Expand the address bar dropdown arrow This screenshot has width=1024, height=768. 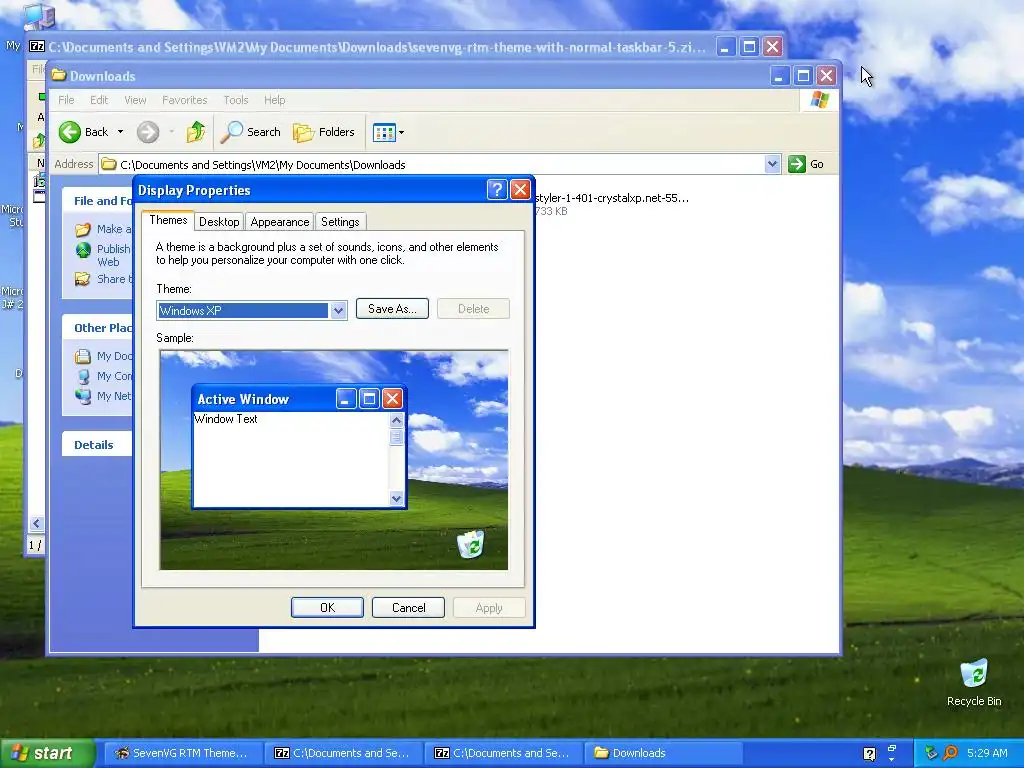(772, 164)
